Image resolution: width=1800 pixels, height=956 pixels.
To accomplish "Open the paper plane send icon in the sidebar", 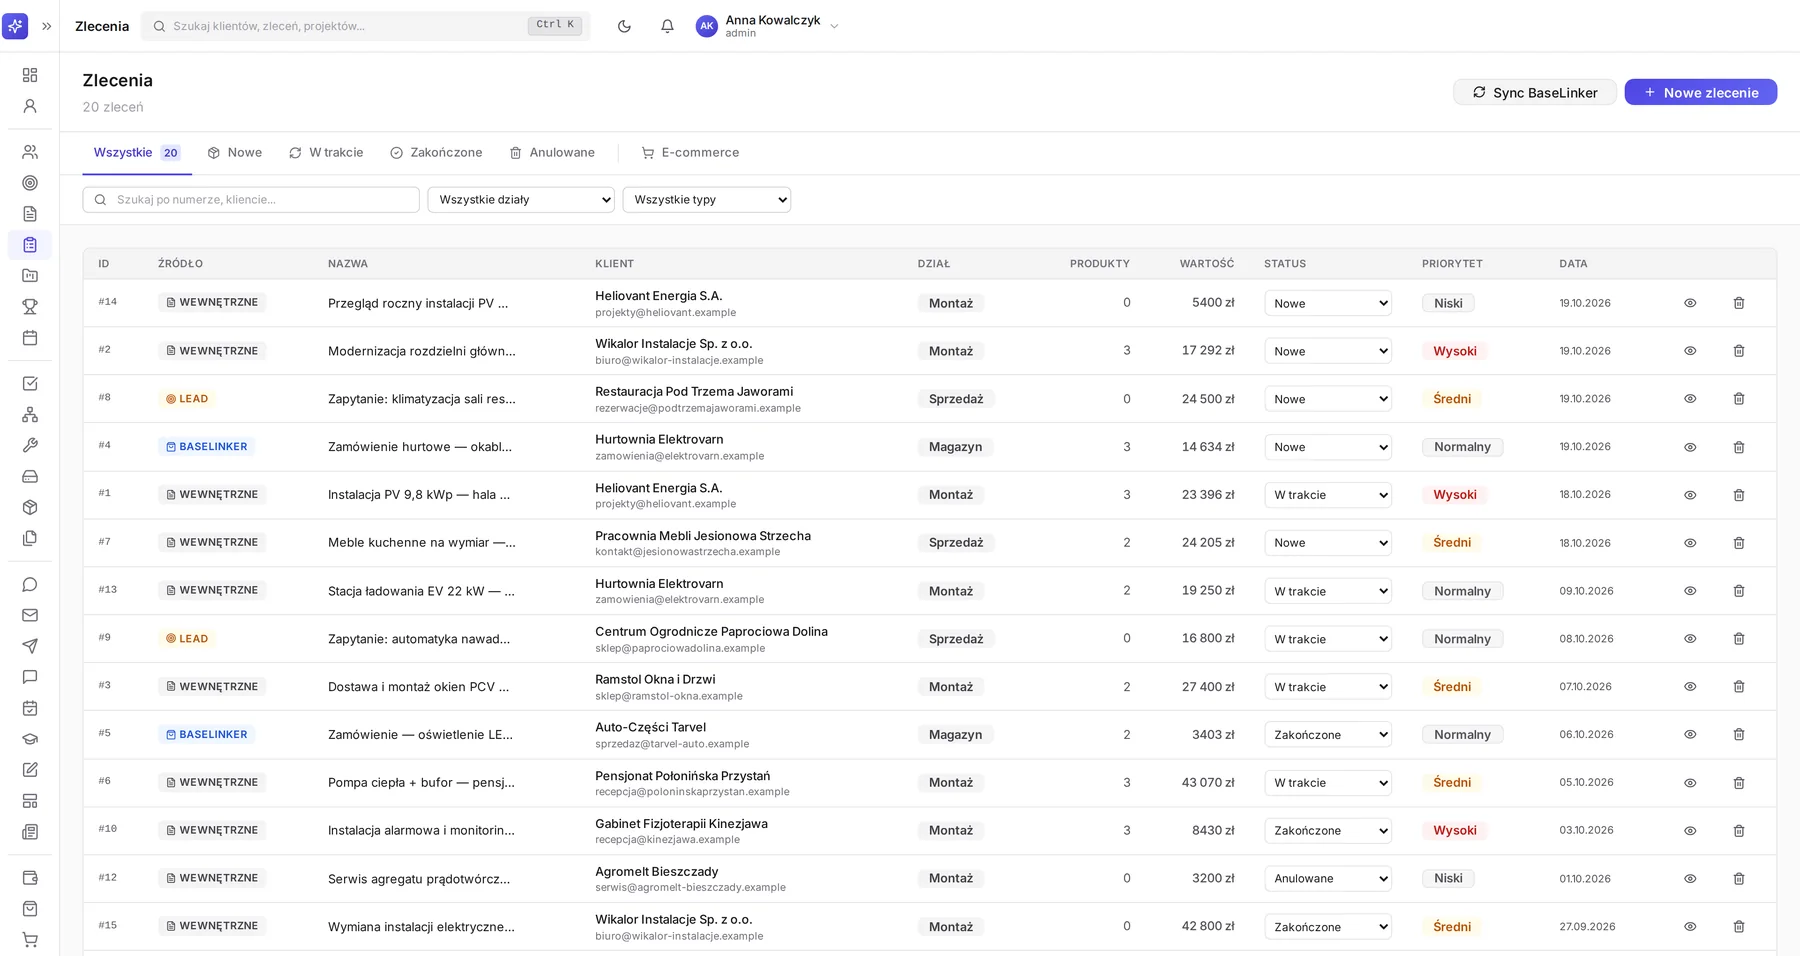I will 30,646.
